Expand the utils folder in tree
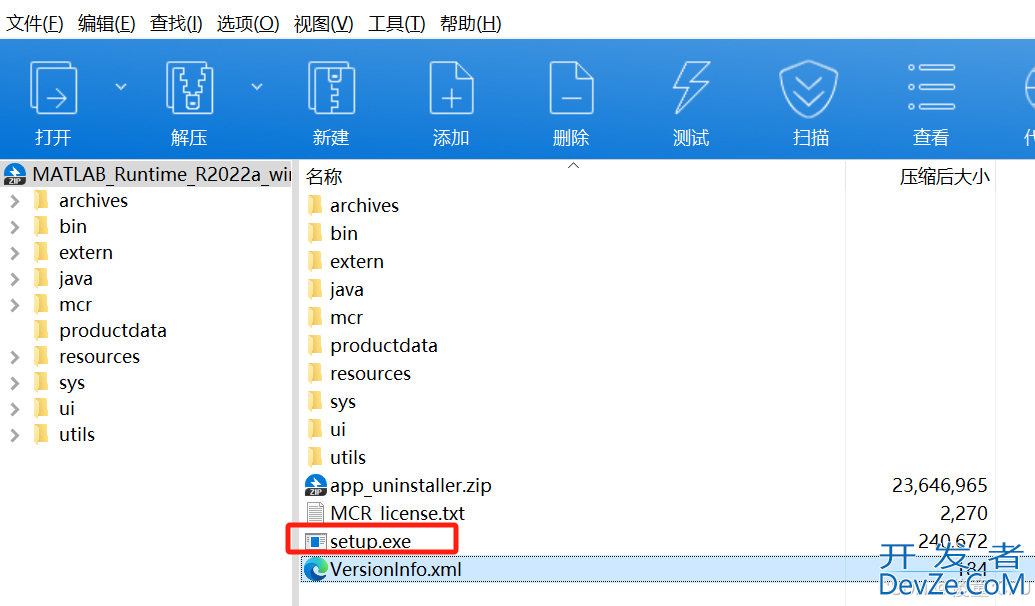Screen dimensions: 1035x606 click(x=15, y=435)
